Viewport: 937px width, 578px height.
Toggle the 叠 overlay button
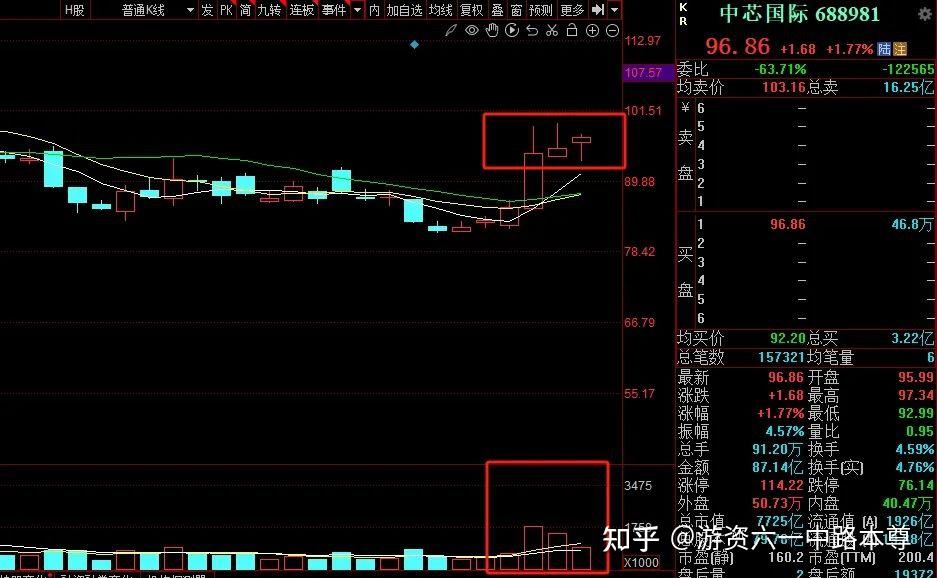[497, 10]
